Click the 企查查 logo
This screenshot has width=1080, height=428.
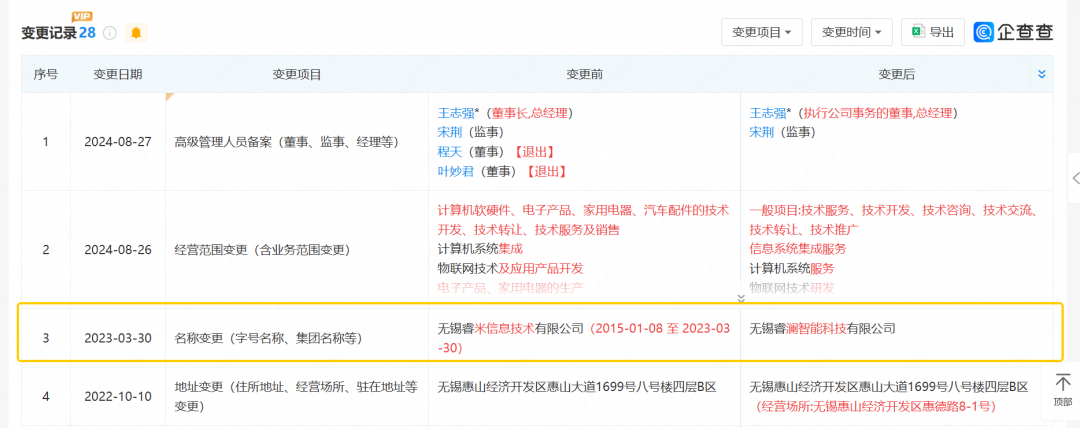point(1012,32)
